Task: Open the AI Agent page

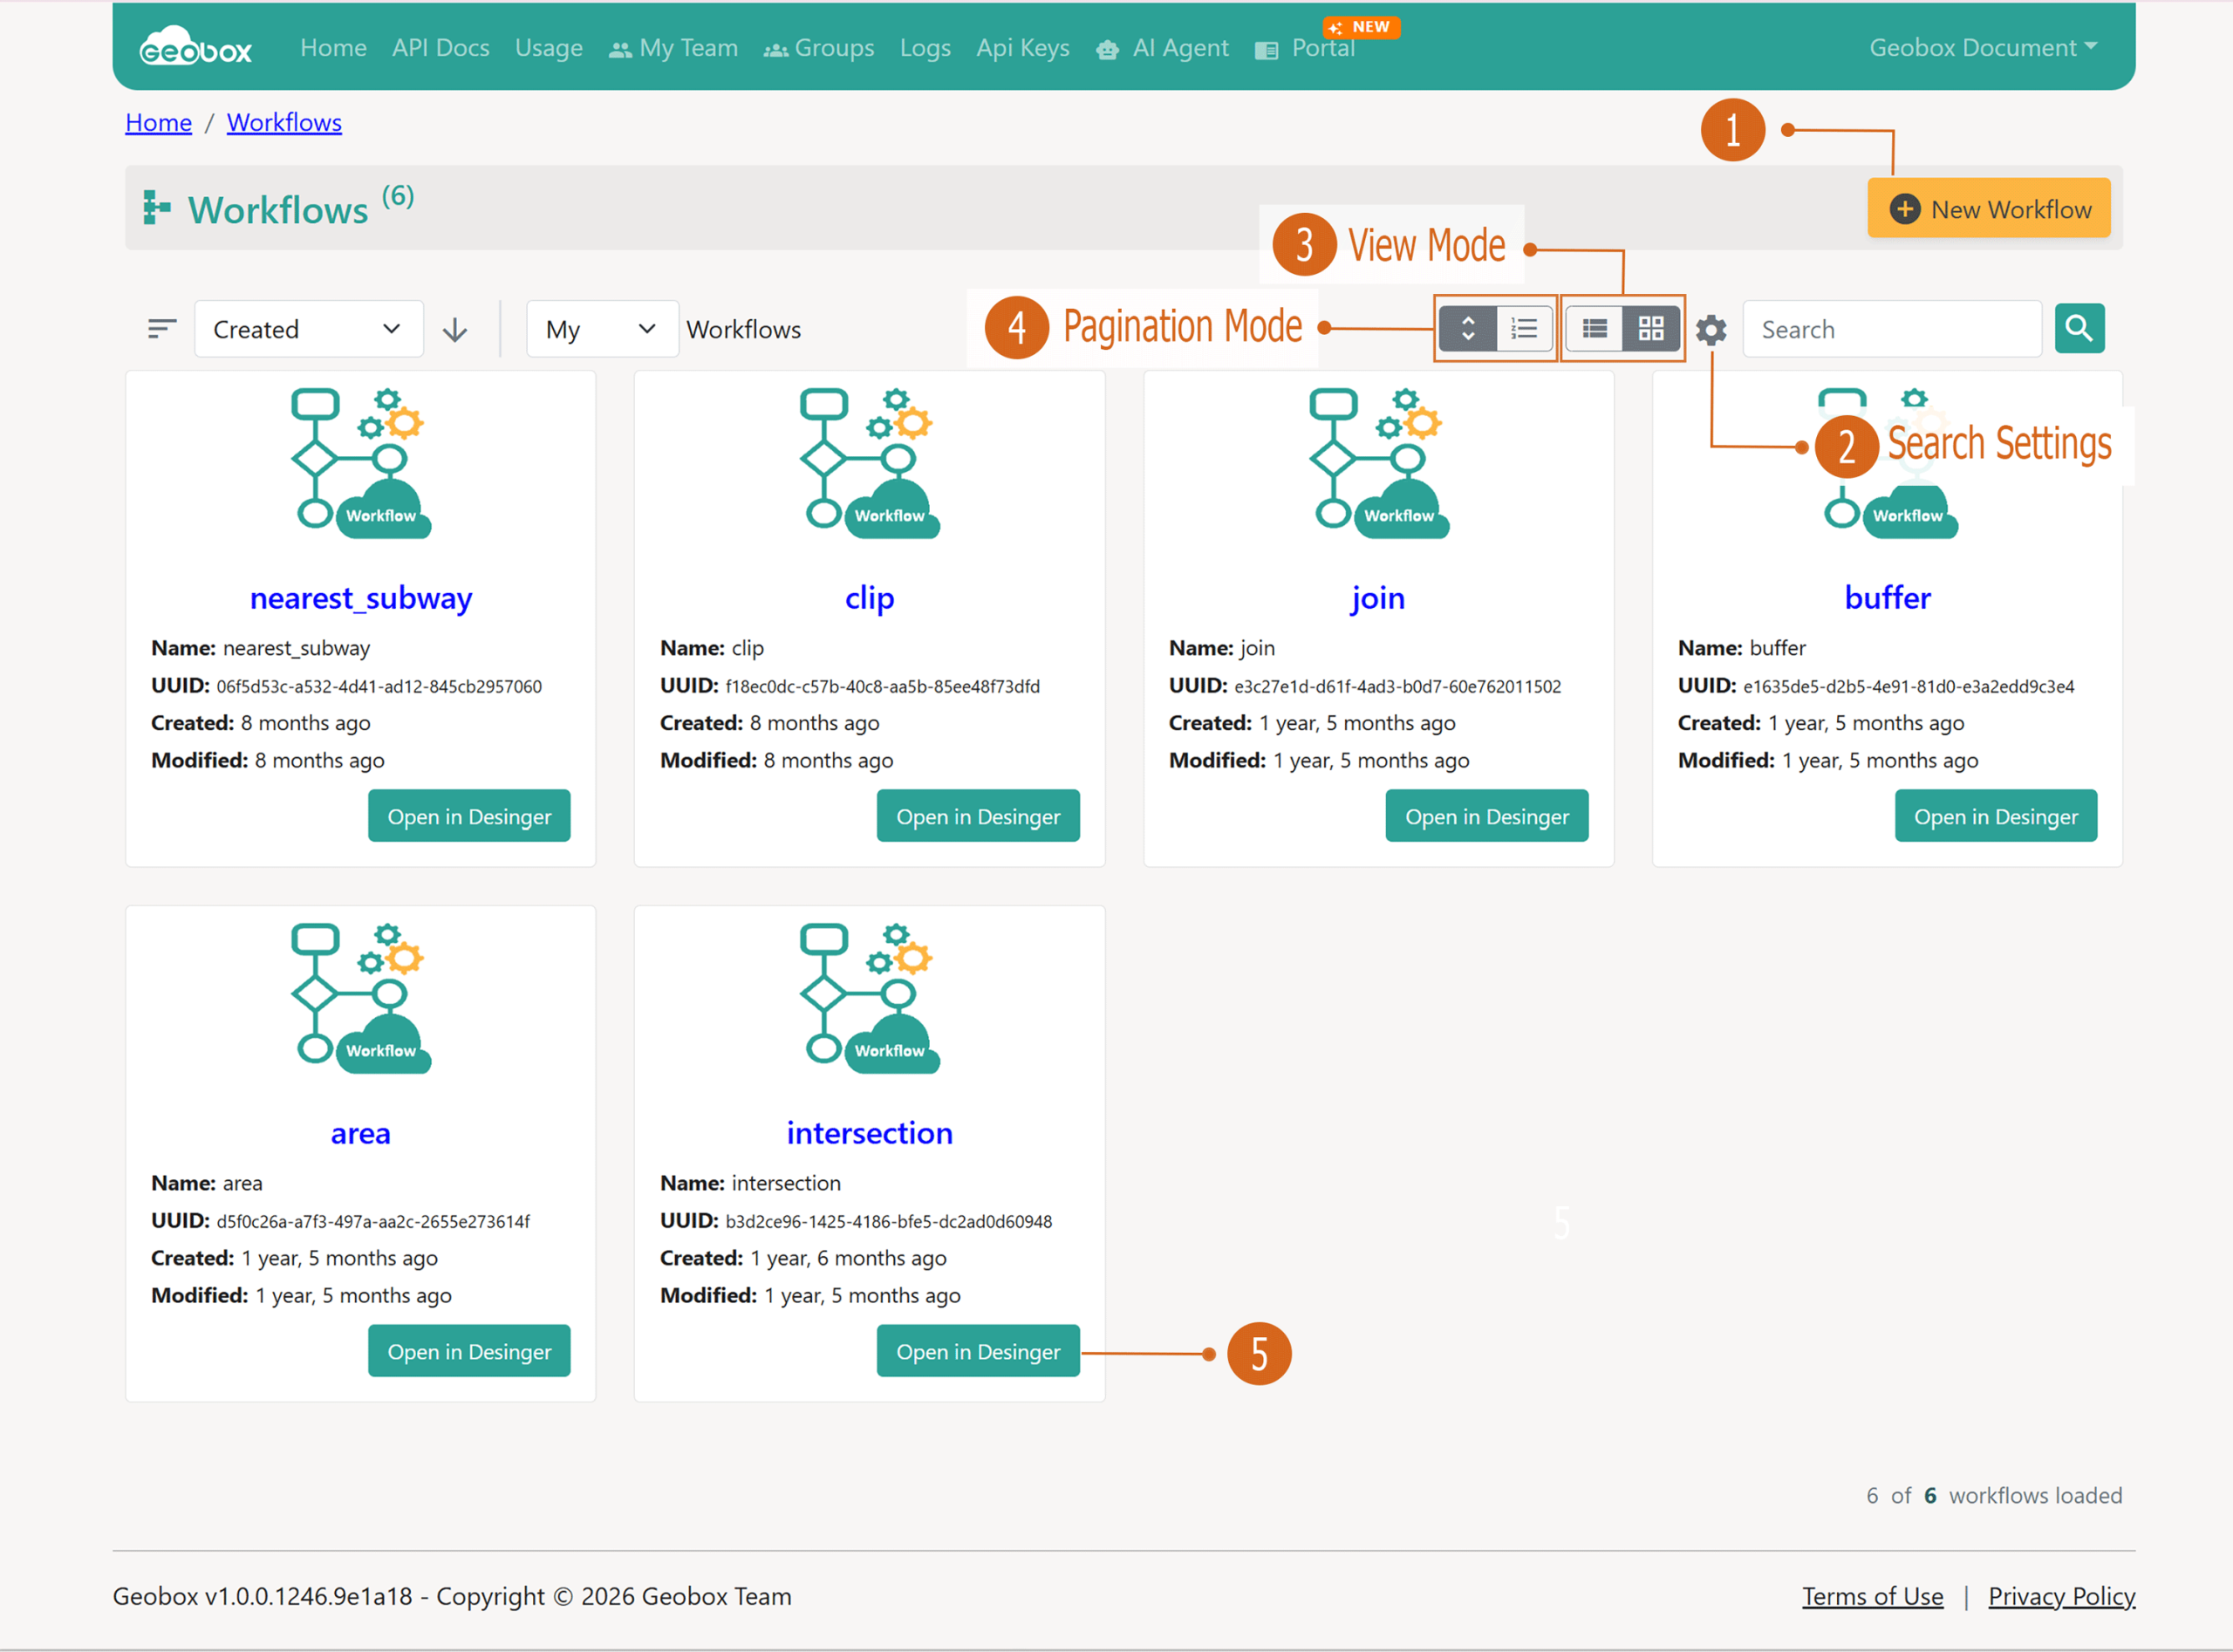Action: (1162, 48)
